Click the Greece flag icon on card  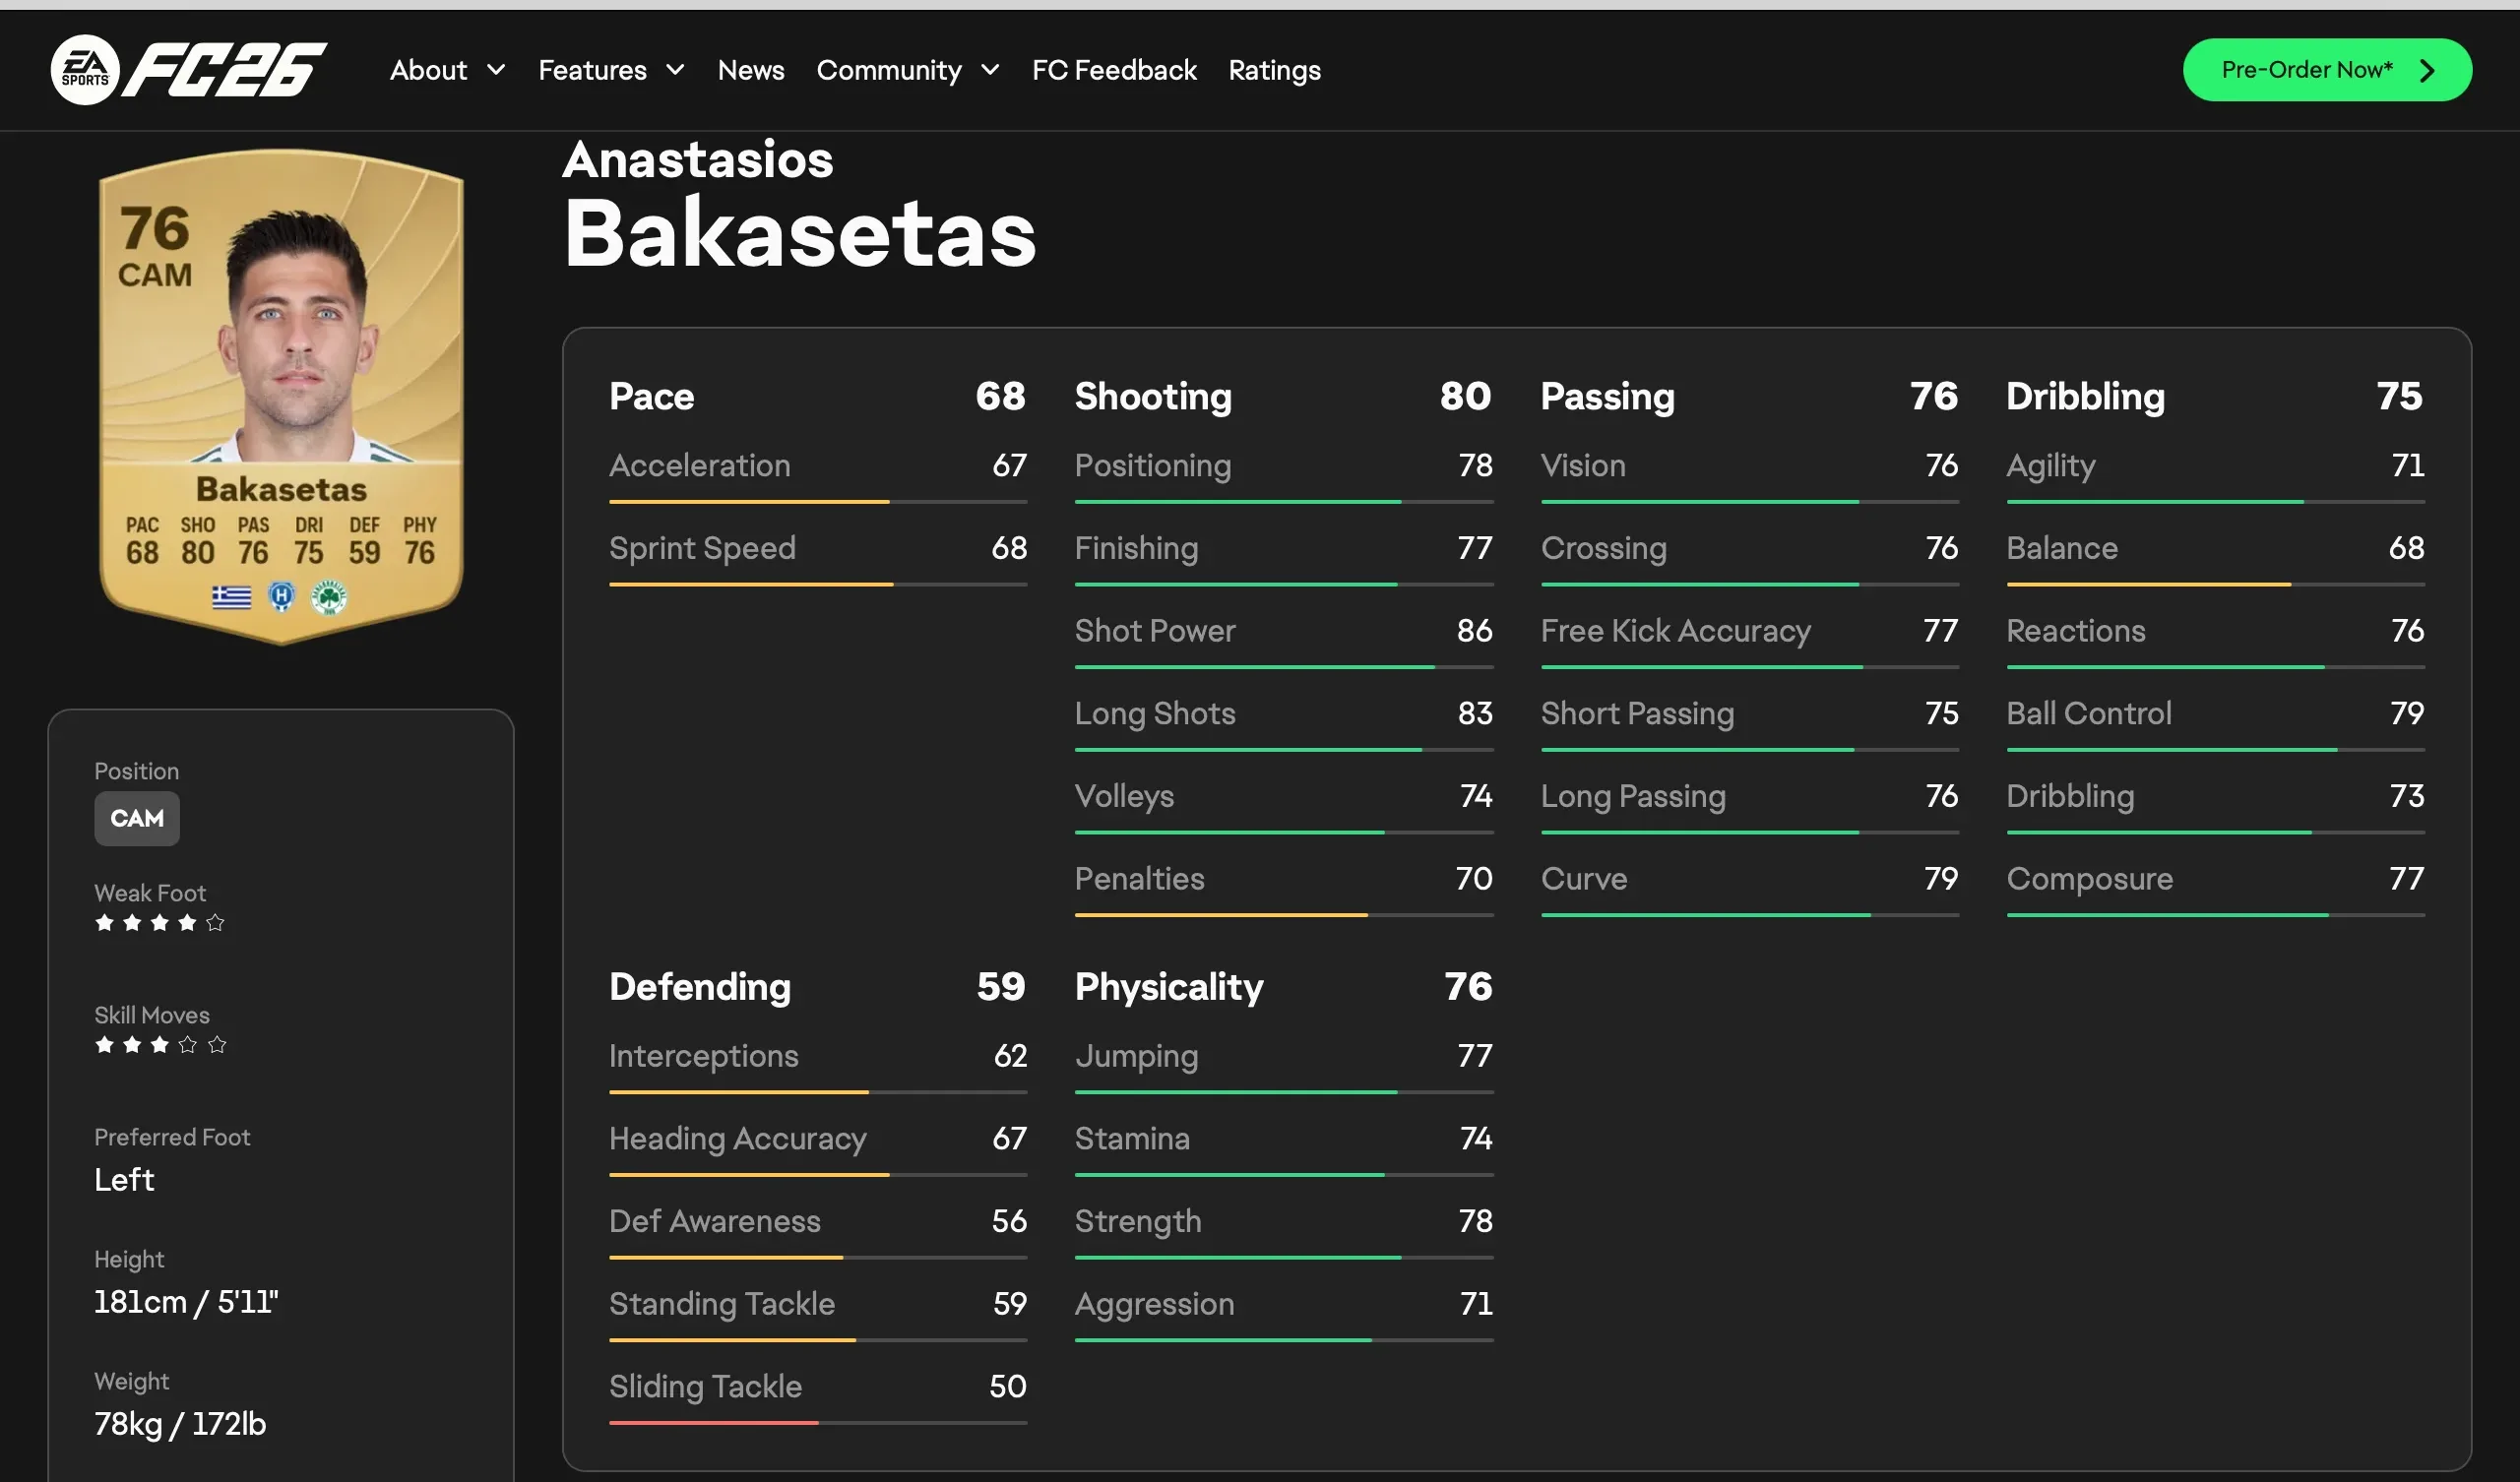pos(231,597)
